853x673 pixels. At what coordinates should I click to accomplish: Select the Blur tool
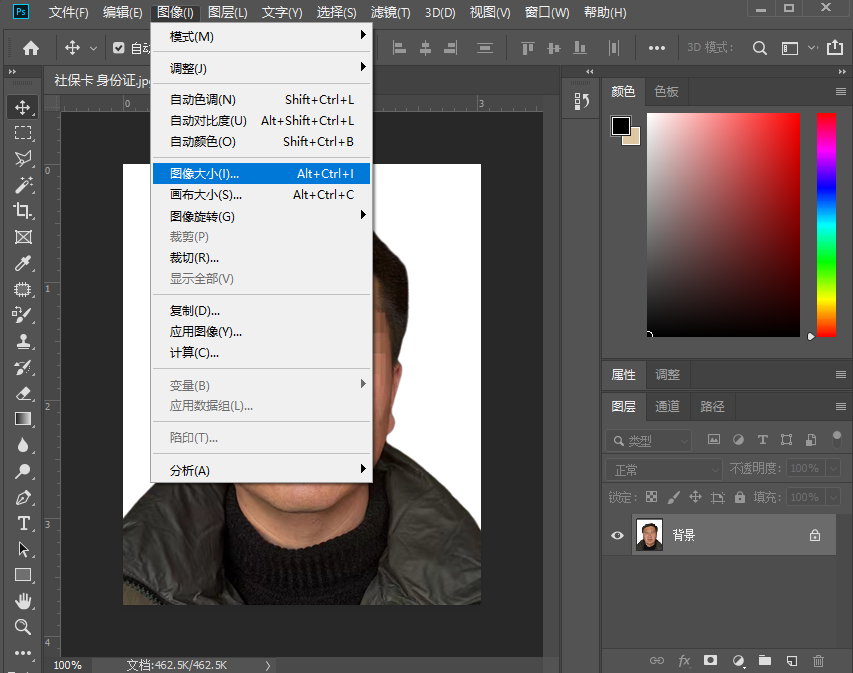click(x=22, y=445)
